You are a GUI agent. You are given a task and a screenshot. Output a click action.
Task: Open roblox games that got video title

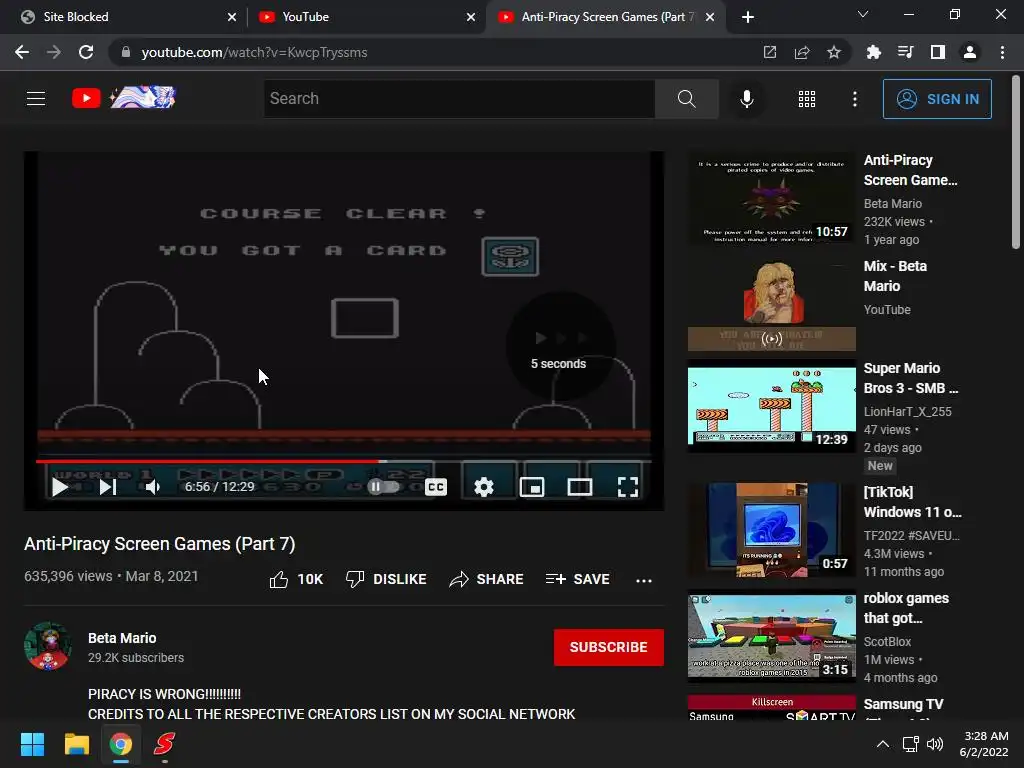click(x=906, y=608)
